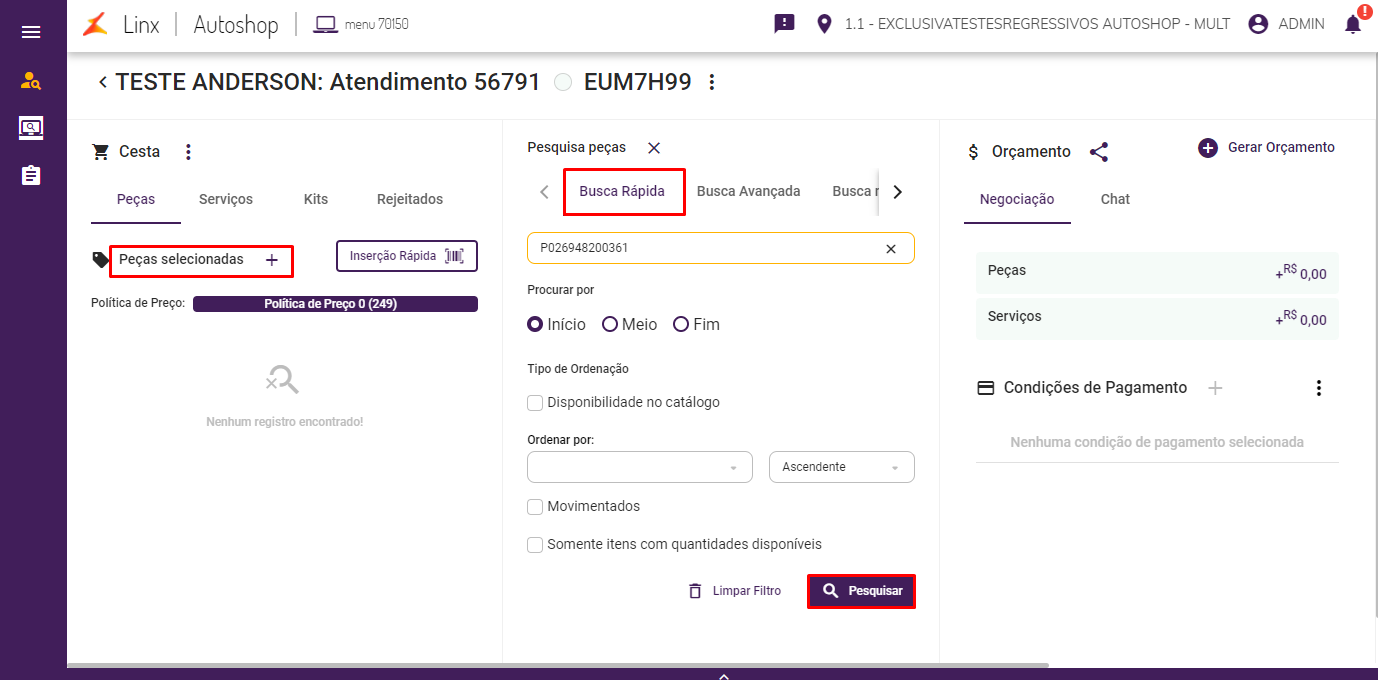Enable Somente itens com quantidades disponíveis
The width and height of the screenshot is (1378, 680).
[x=535, y=545]
